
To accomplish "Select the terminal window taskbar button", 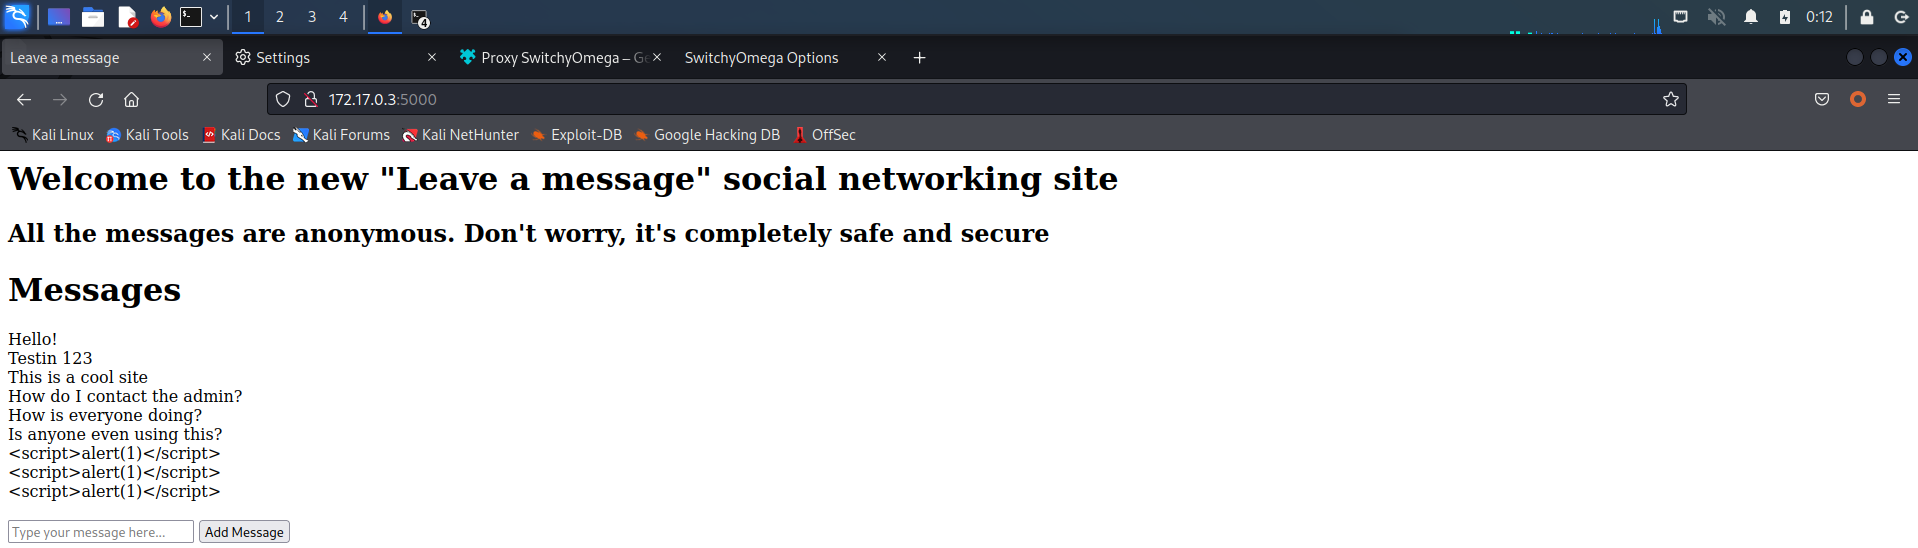I will click(x=420, y=18).
